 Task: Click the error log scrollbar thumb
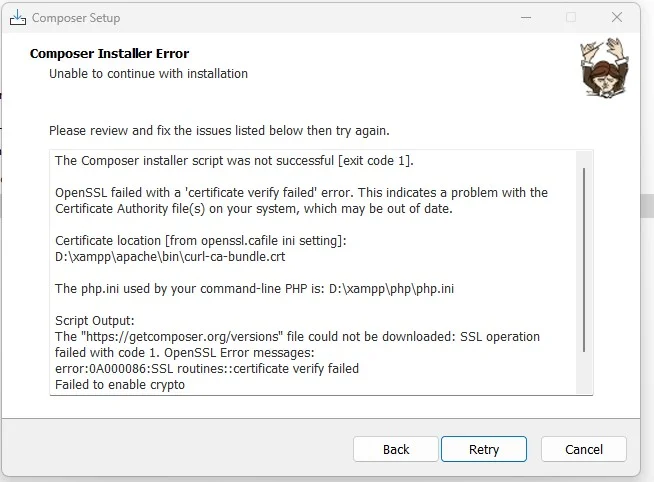(584, 260)
